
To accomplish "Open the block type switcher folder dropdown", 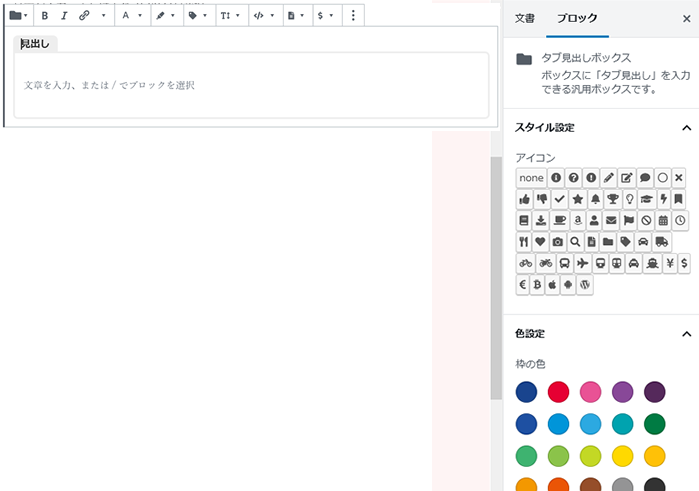I will tap(18, 16).
